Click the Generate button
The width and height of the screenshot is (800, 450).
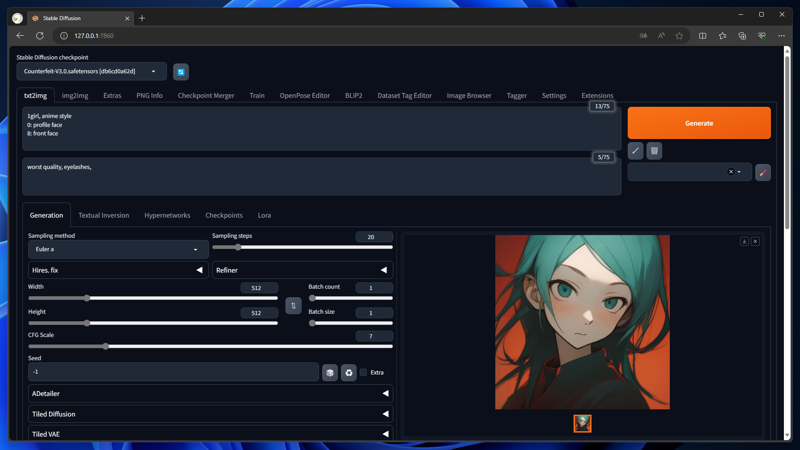point(699,123)
